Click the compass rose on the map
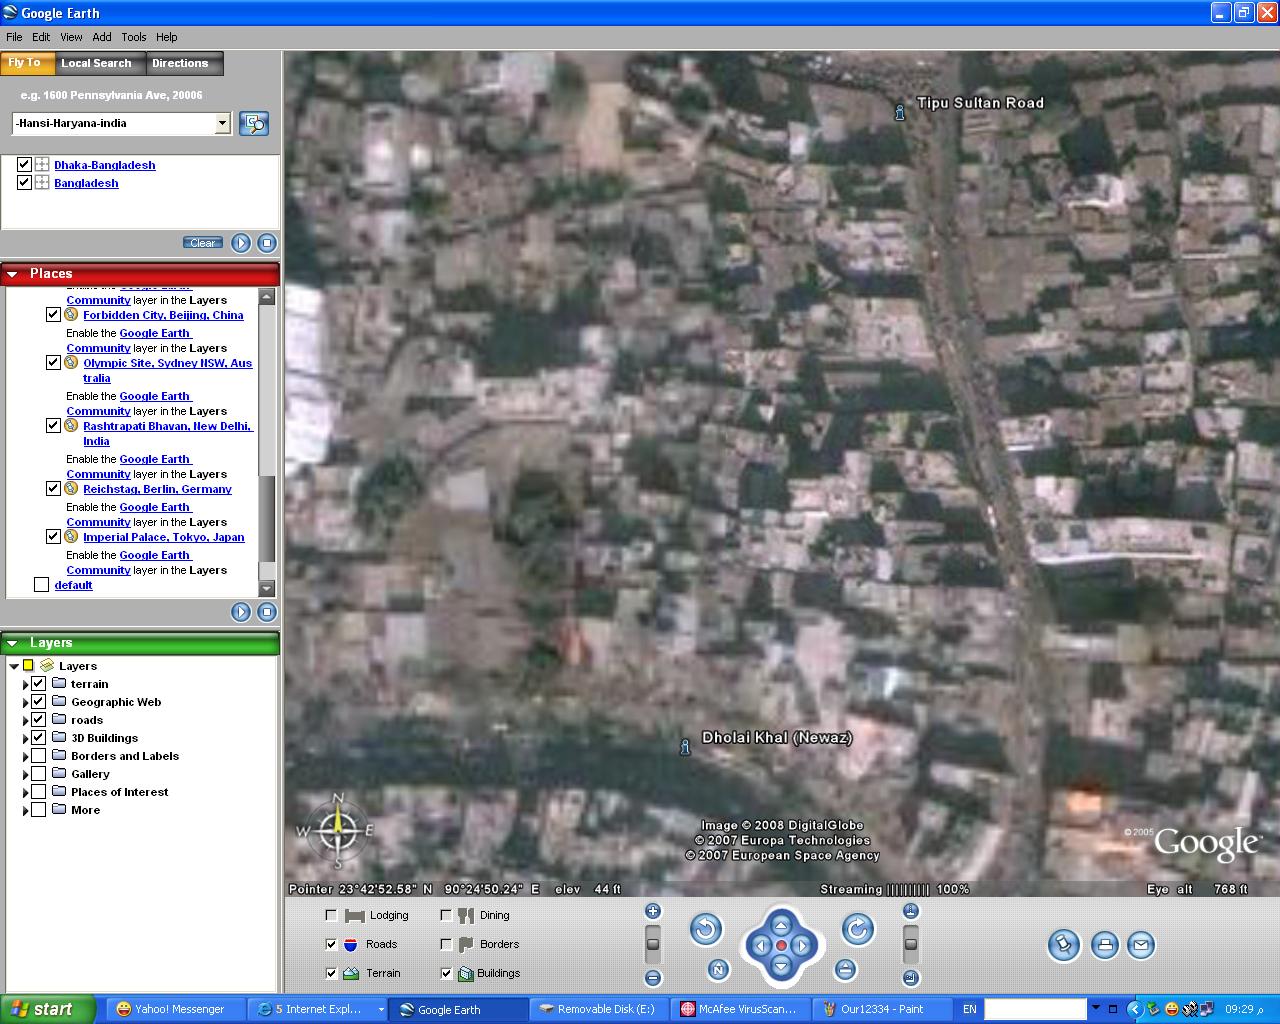 tap(338, 829)
